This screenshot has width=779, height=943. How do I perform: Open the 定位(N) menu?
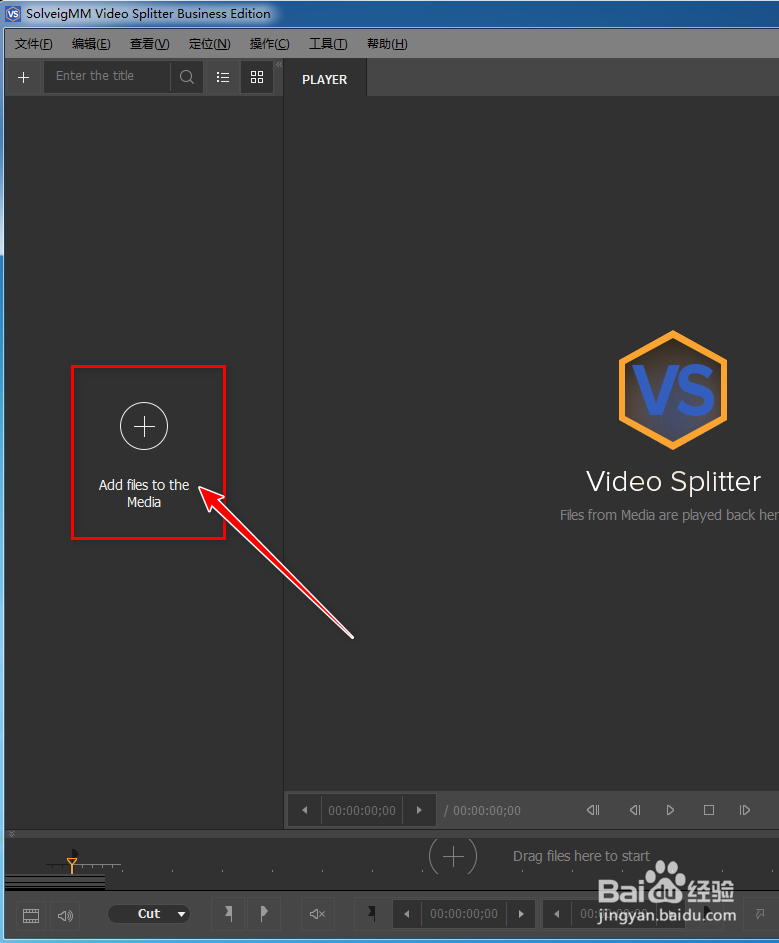tap(209, 44)
